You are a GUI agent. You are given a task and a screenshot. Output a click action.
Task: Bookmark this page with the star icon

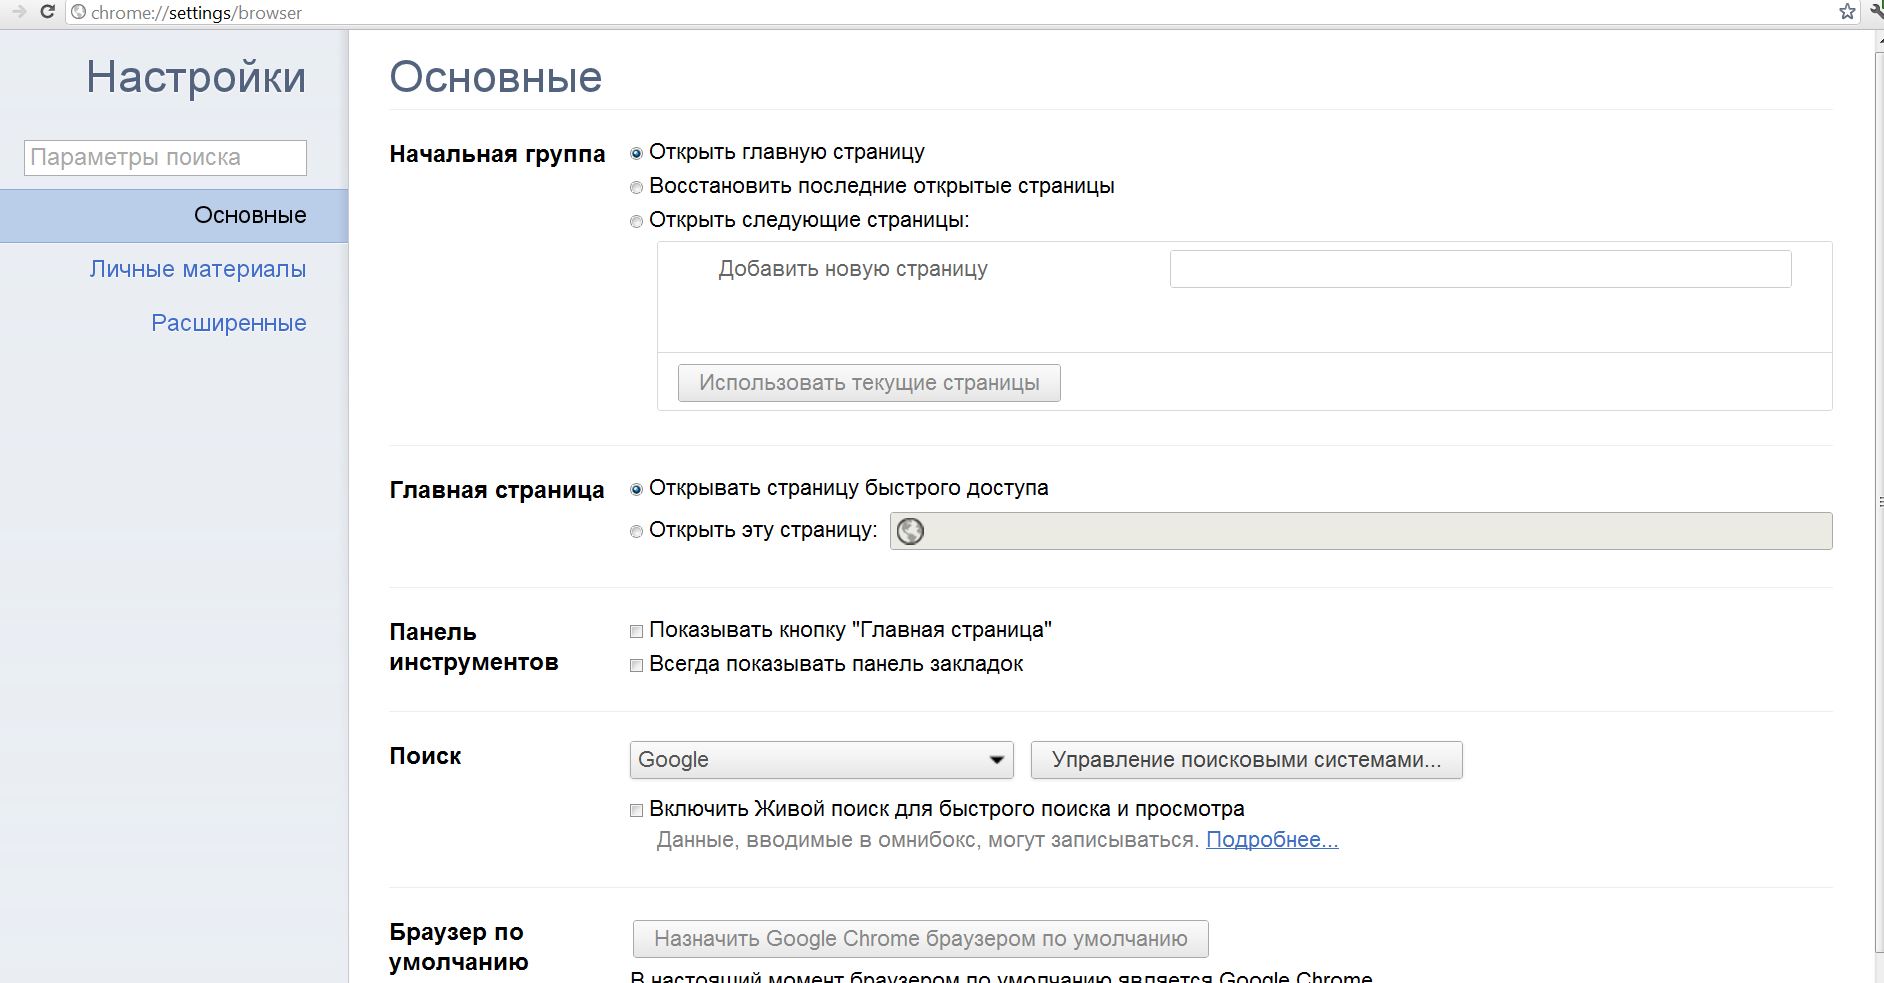click(x=1847, y=12)
